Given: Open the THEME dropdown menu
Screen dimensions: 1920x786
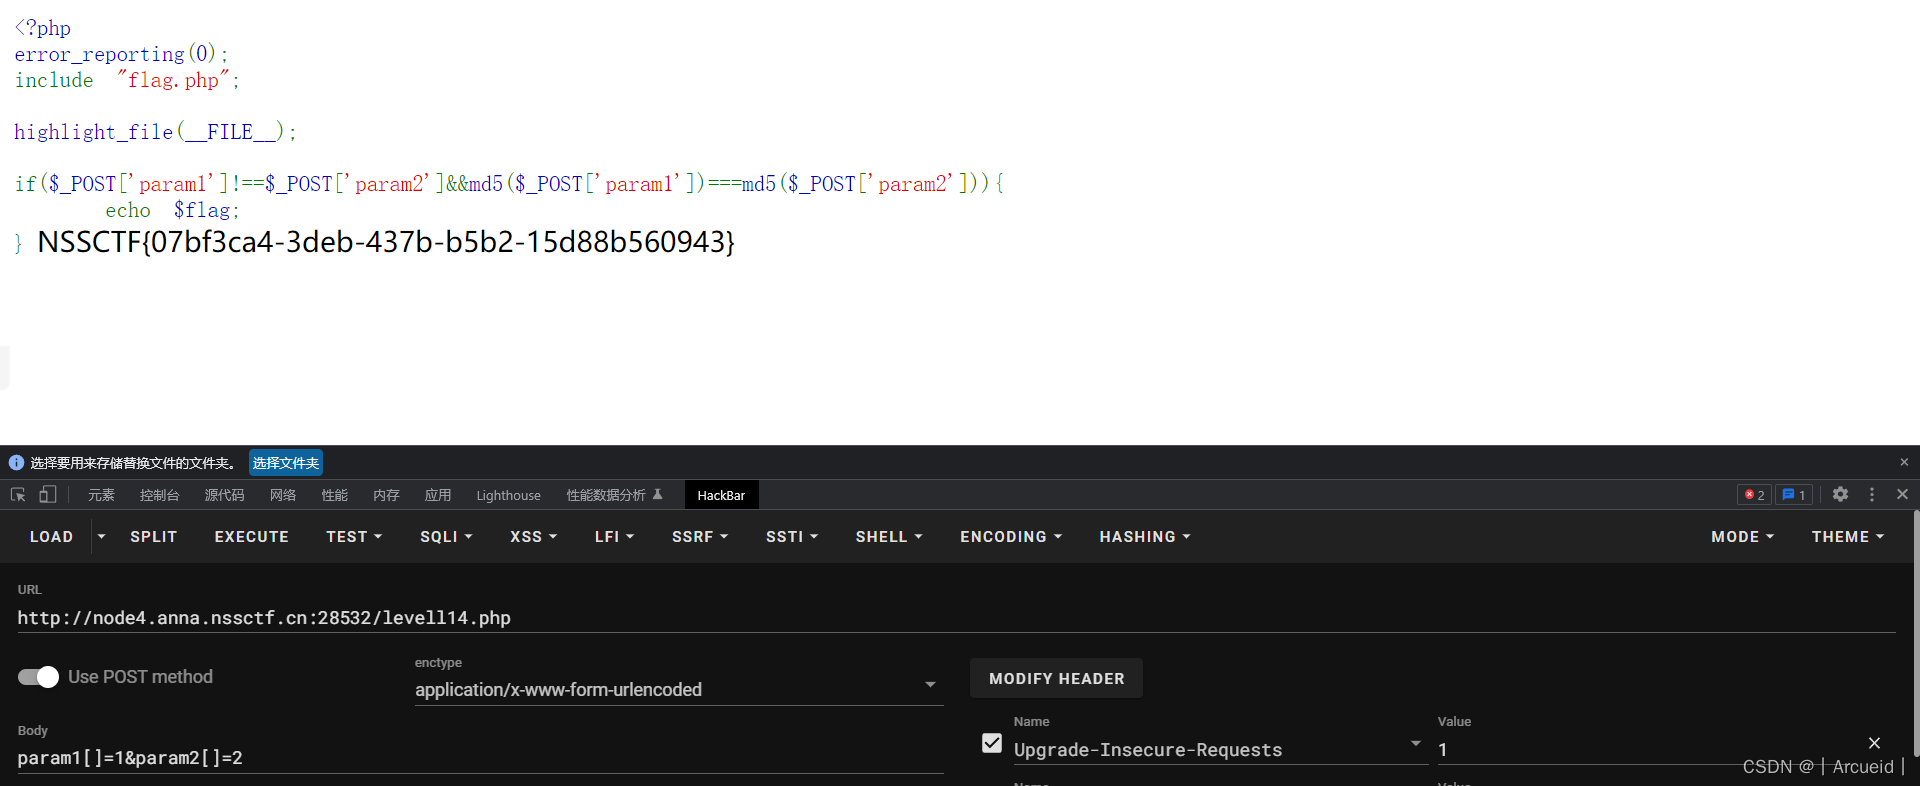Looking at the screenshot, I should pos(1848,537).
